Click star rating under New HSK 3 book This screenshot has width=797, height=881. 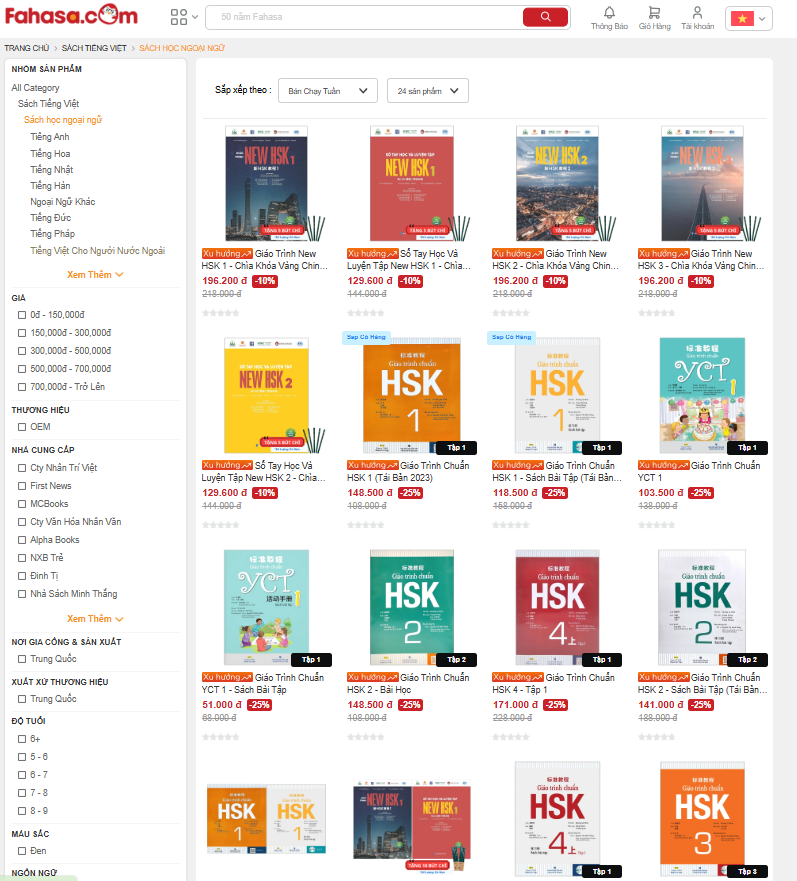pos(656,313)
